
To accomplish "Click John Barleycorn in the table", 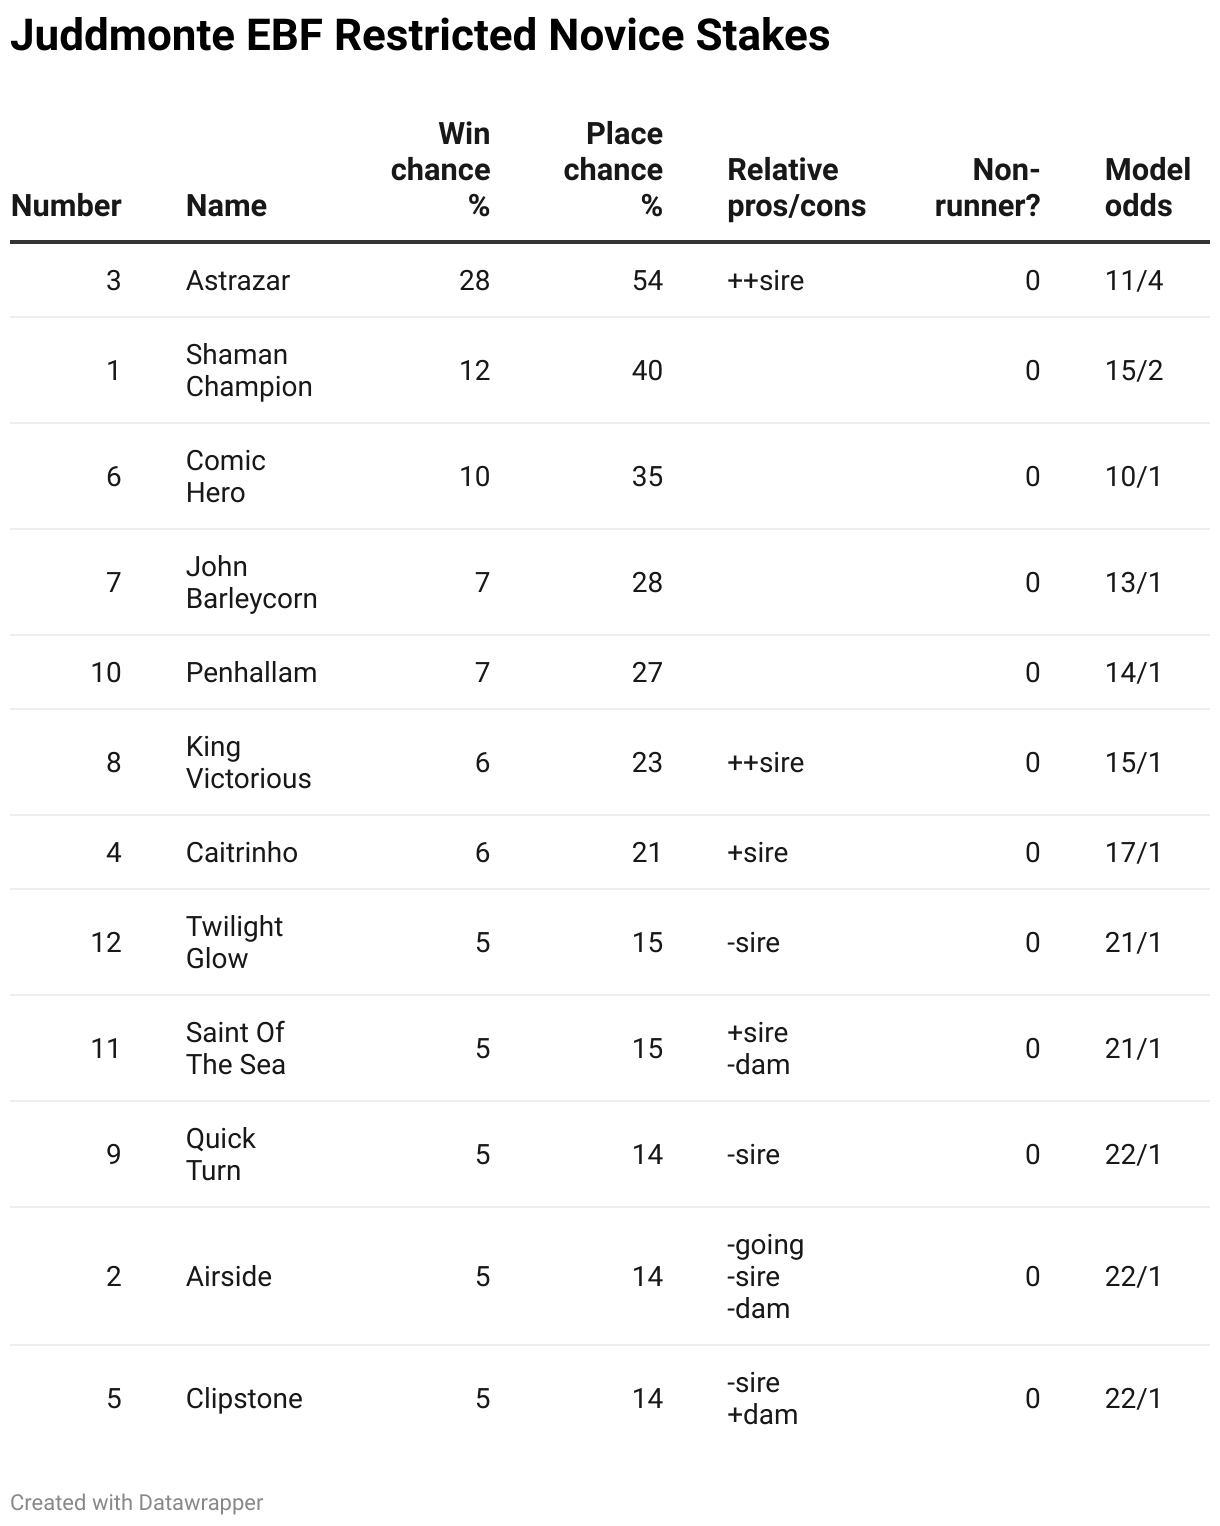I will [251, 583].
